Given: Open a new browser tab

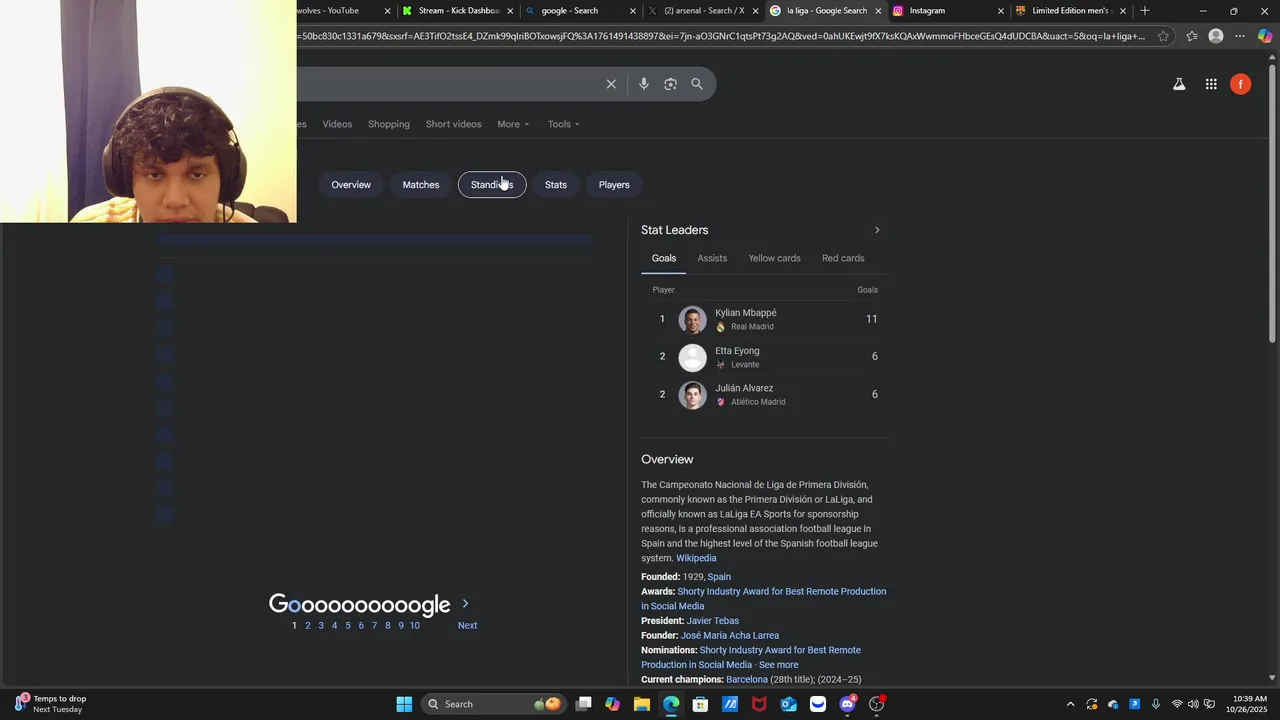Looking at the screenshot, I should click(x=1145, y=11).
